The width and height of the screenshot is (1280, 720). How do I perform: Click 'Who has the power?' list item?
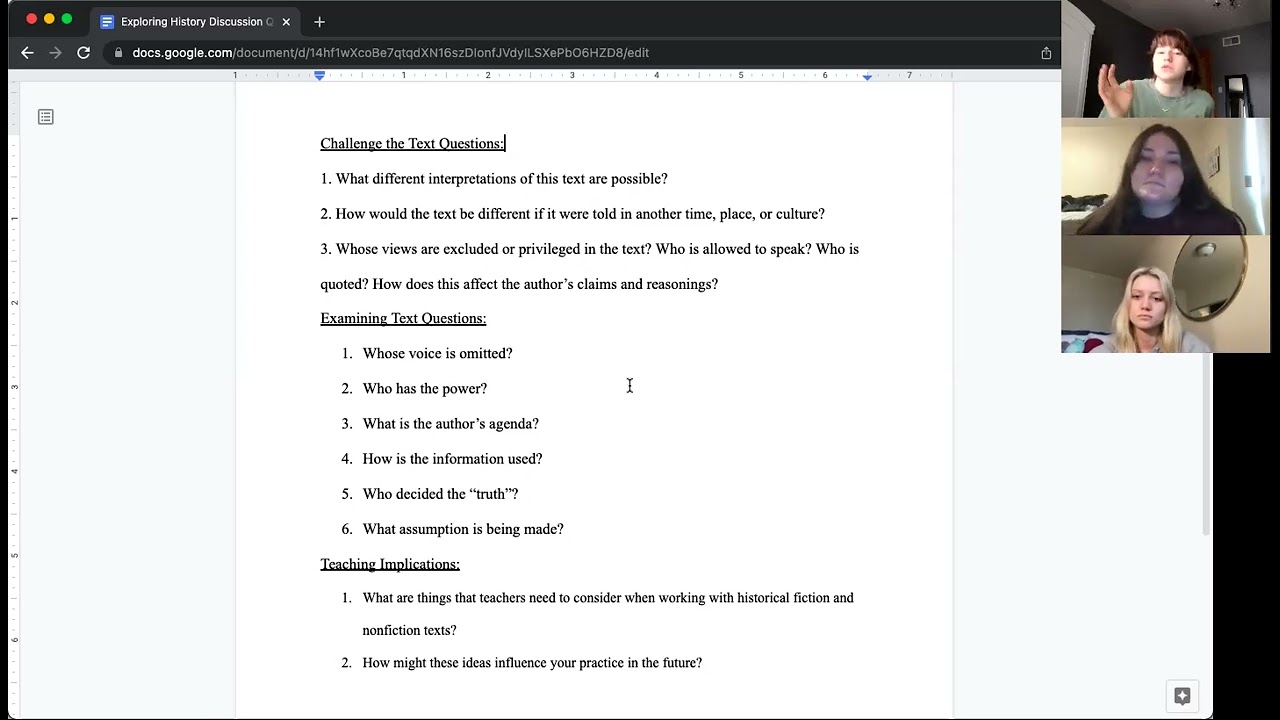(424, 388)
